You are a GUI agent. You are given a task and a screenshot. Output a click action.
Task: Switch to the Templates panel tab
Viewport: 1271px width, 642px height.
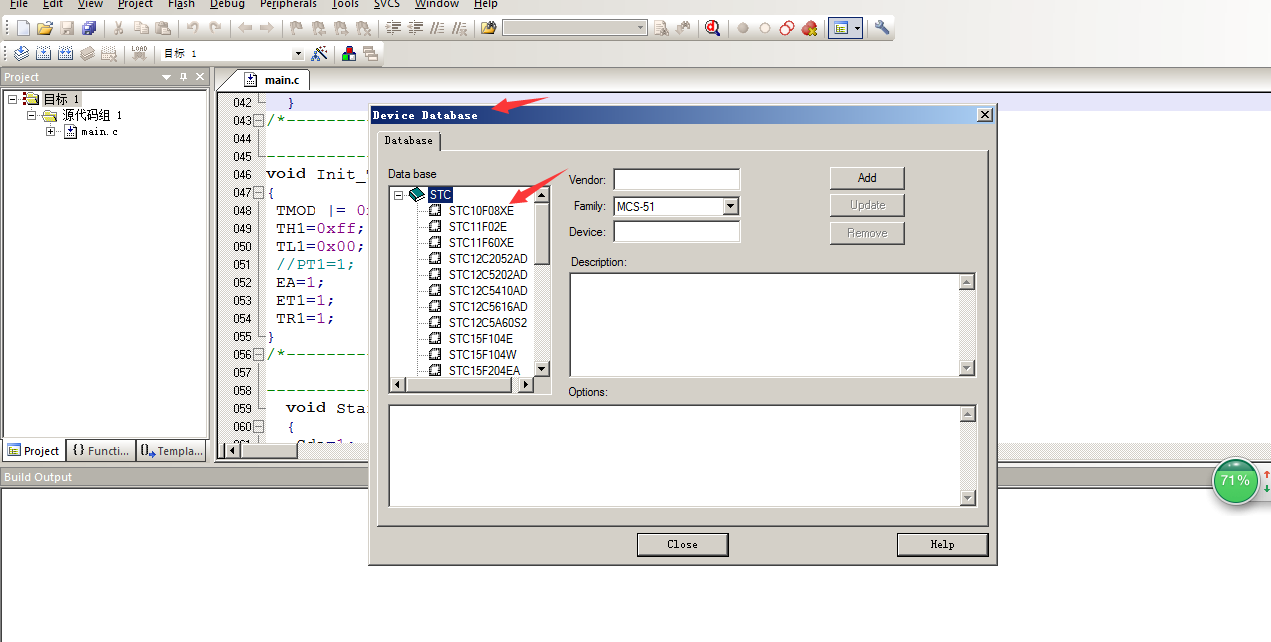[x=171, y=451]
